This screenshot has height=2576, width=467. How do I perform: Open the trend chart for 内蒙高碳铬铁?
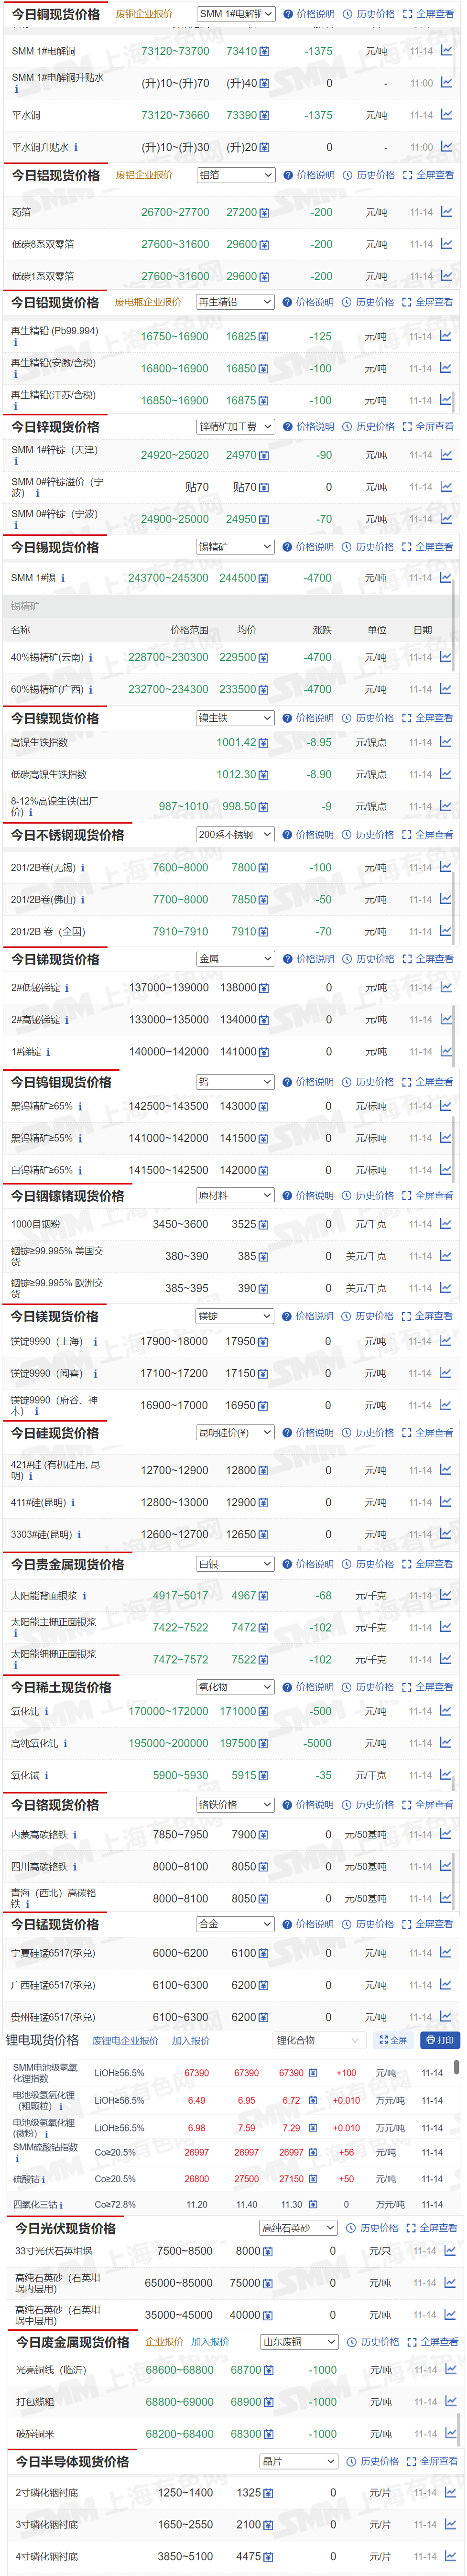pyautogui.click(x=446, y=1835)
